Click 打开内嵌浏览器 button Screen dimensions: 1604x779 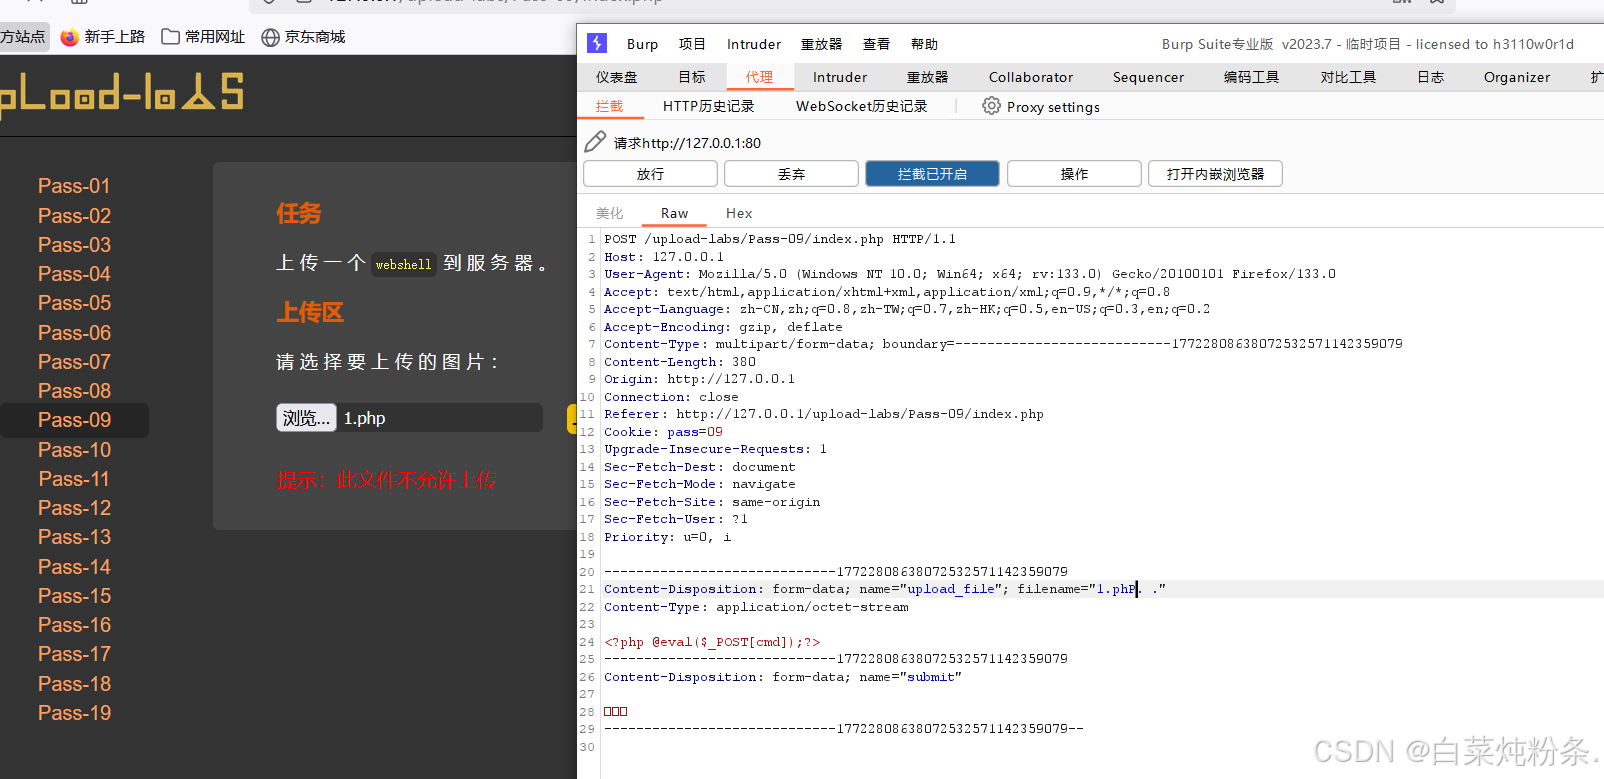point(1215,174)
